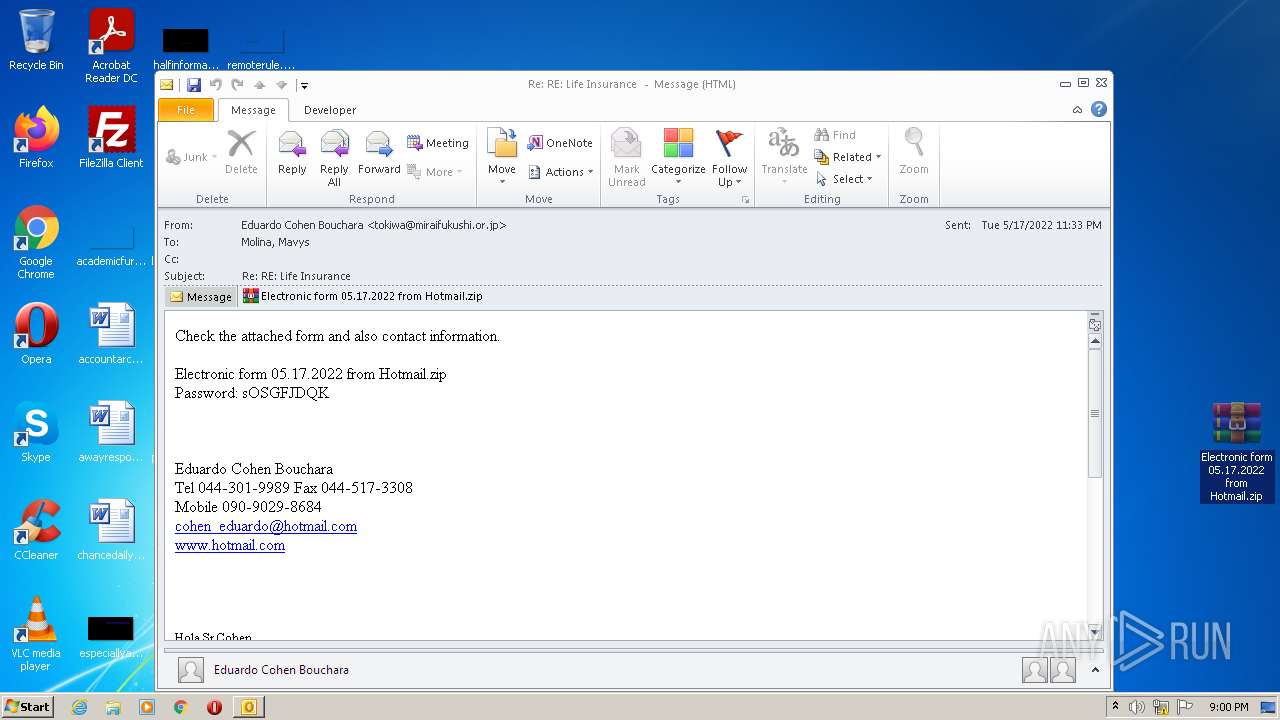
Task: Open Internet Explorer from taskbar
Action: click(x=79, y=707)
